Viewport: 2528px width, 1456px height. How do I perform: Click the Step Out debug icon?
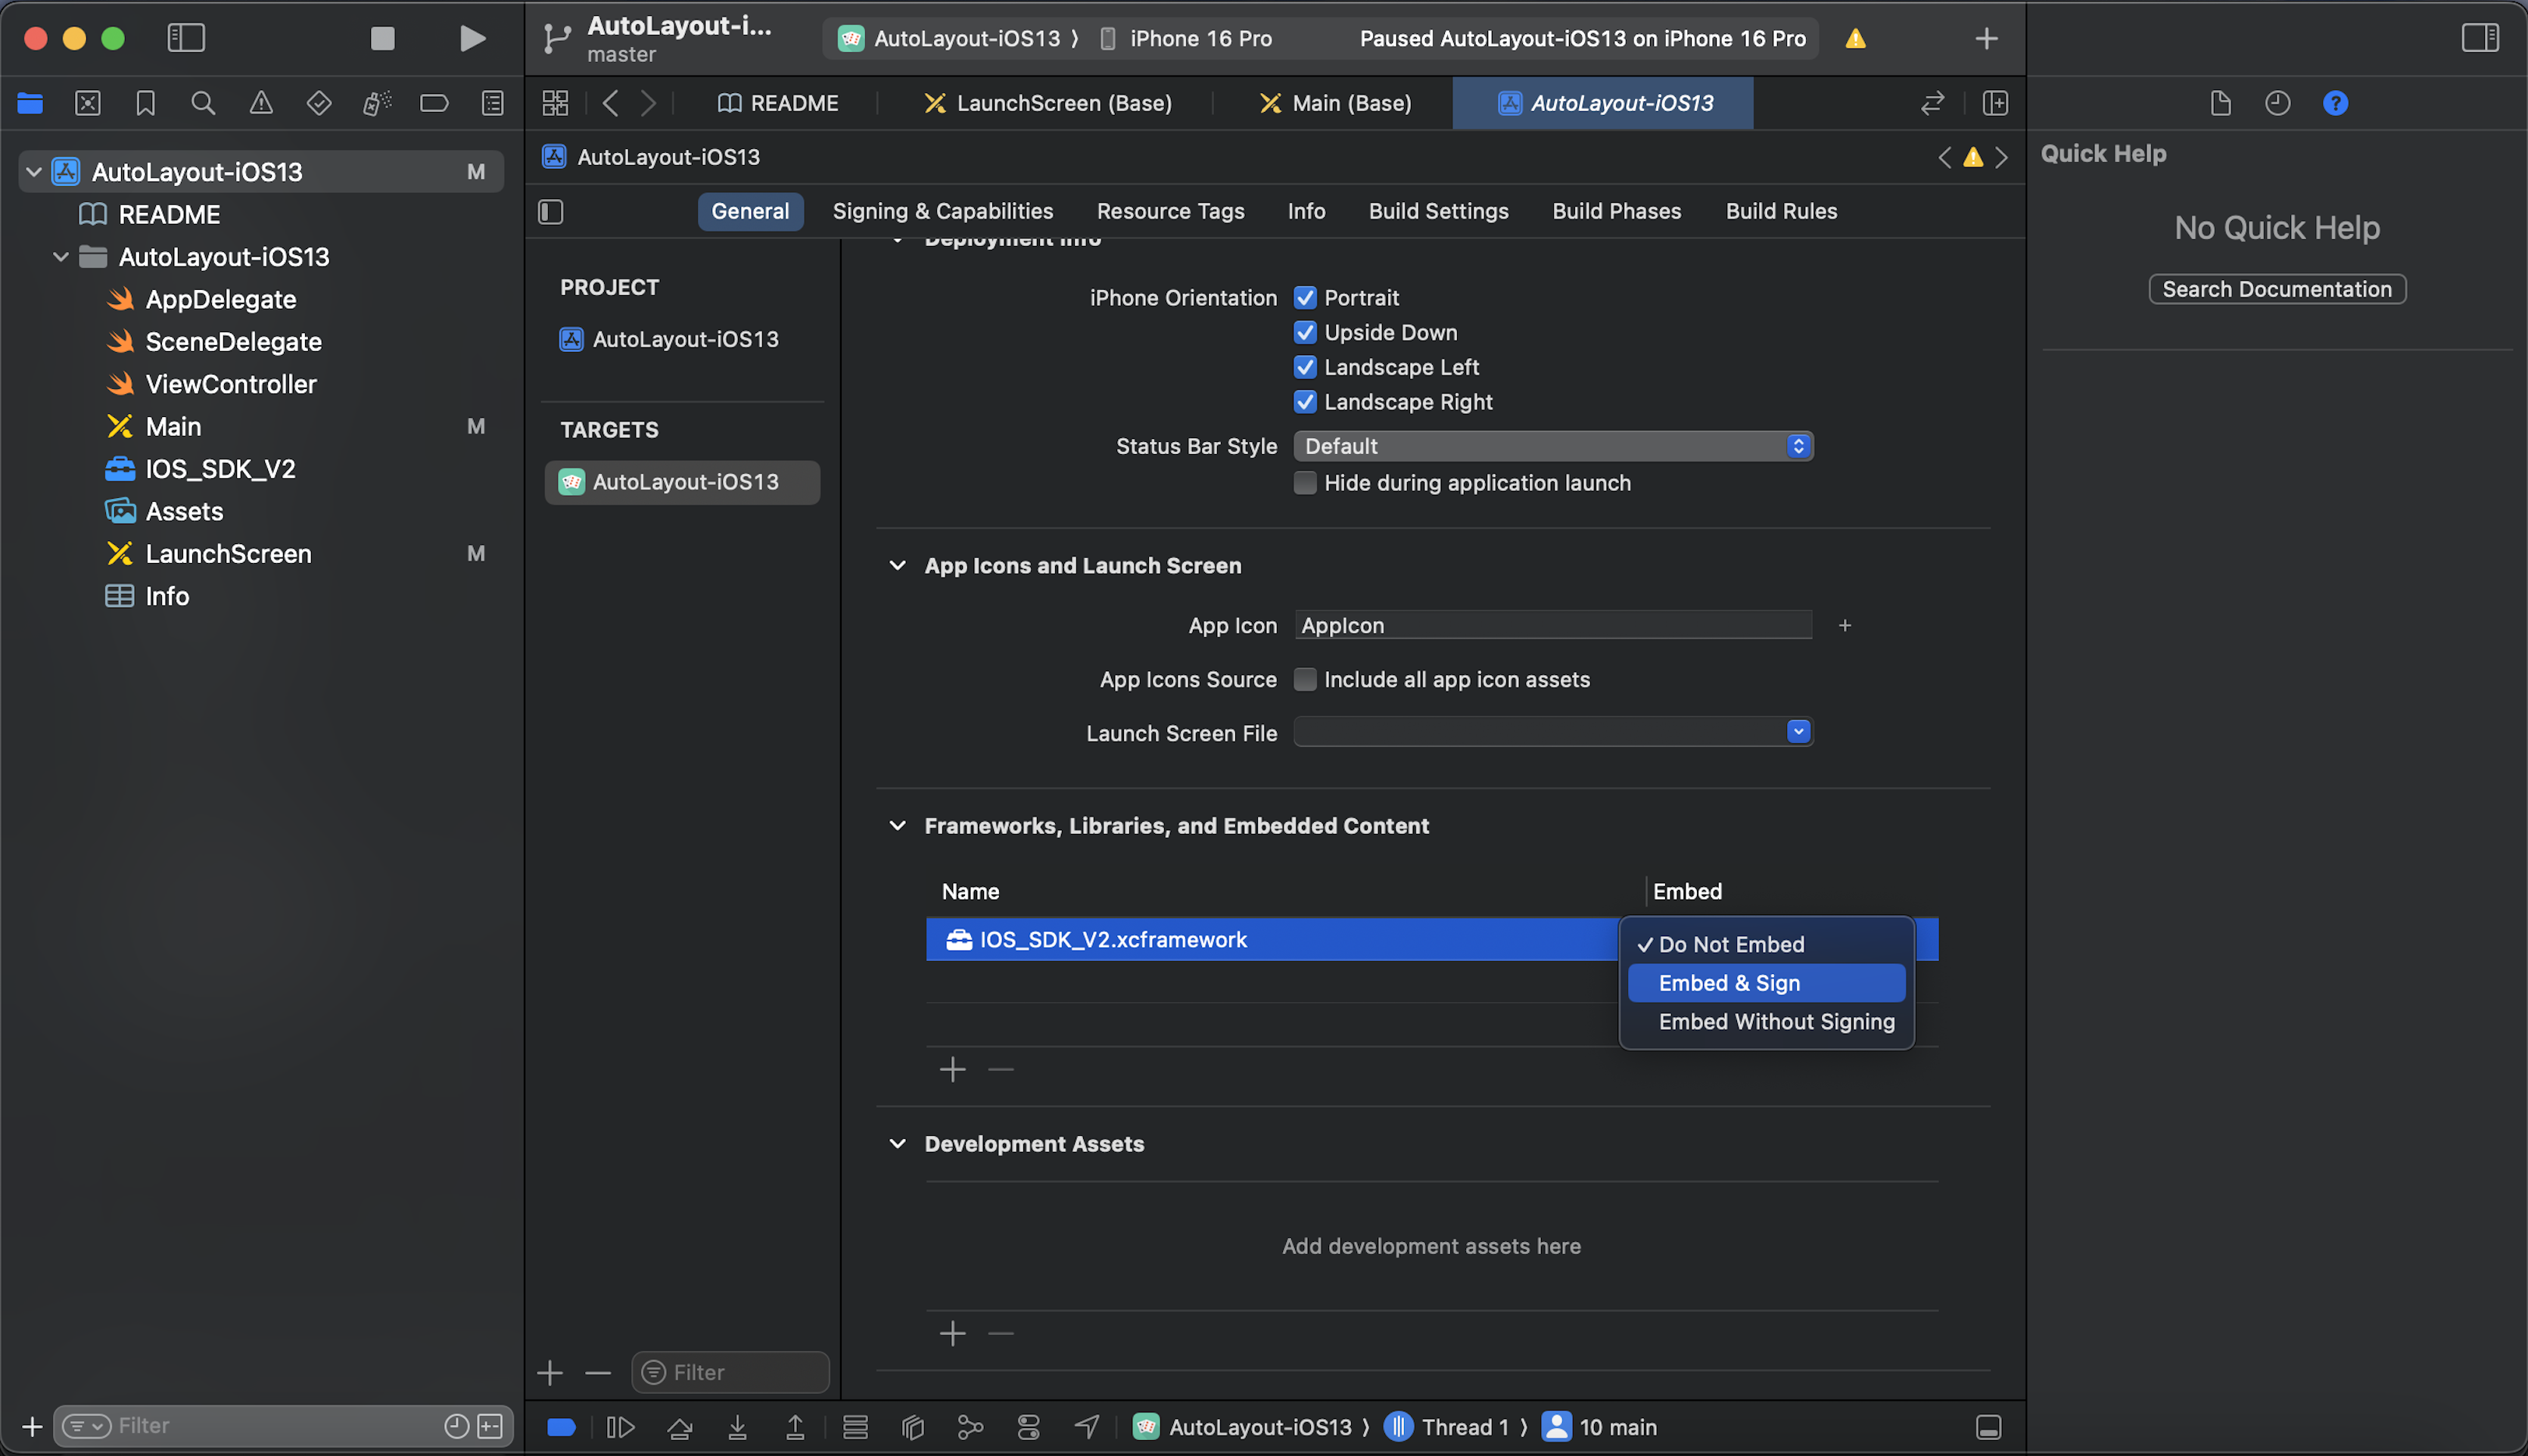(x=795, y=1427)
